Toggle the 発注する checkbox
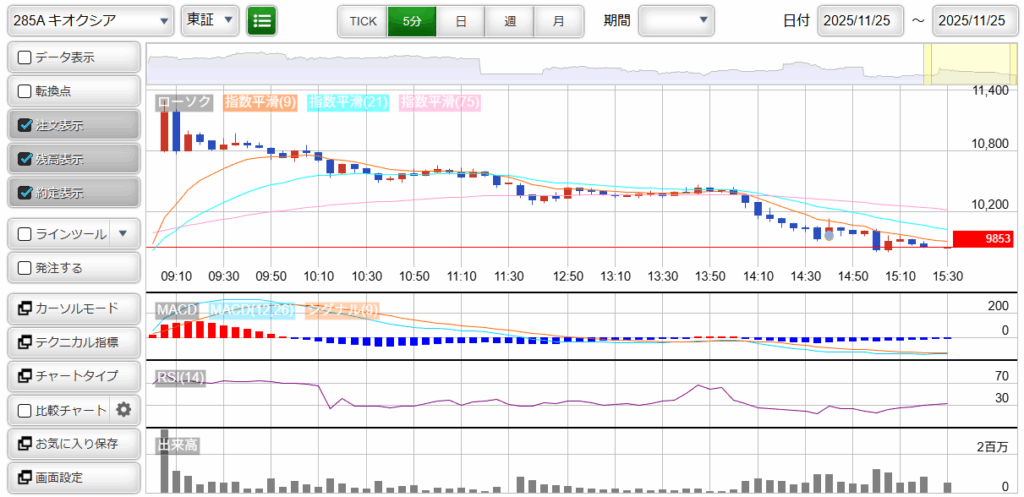1024x497 pixels. click(x=25, y=268)
